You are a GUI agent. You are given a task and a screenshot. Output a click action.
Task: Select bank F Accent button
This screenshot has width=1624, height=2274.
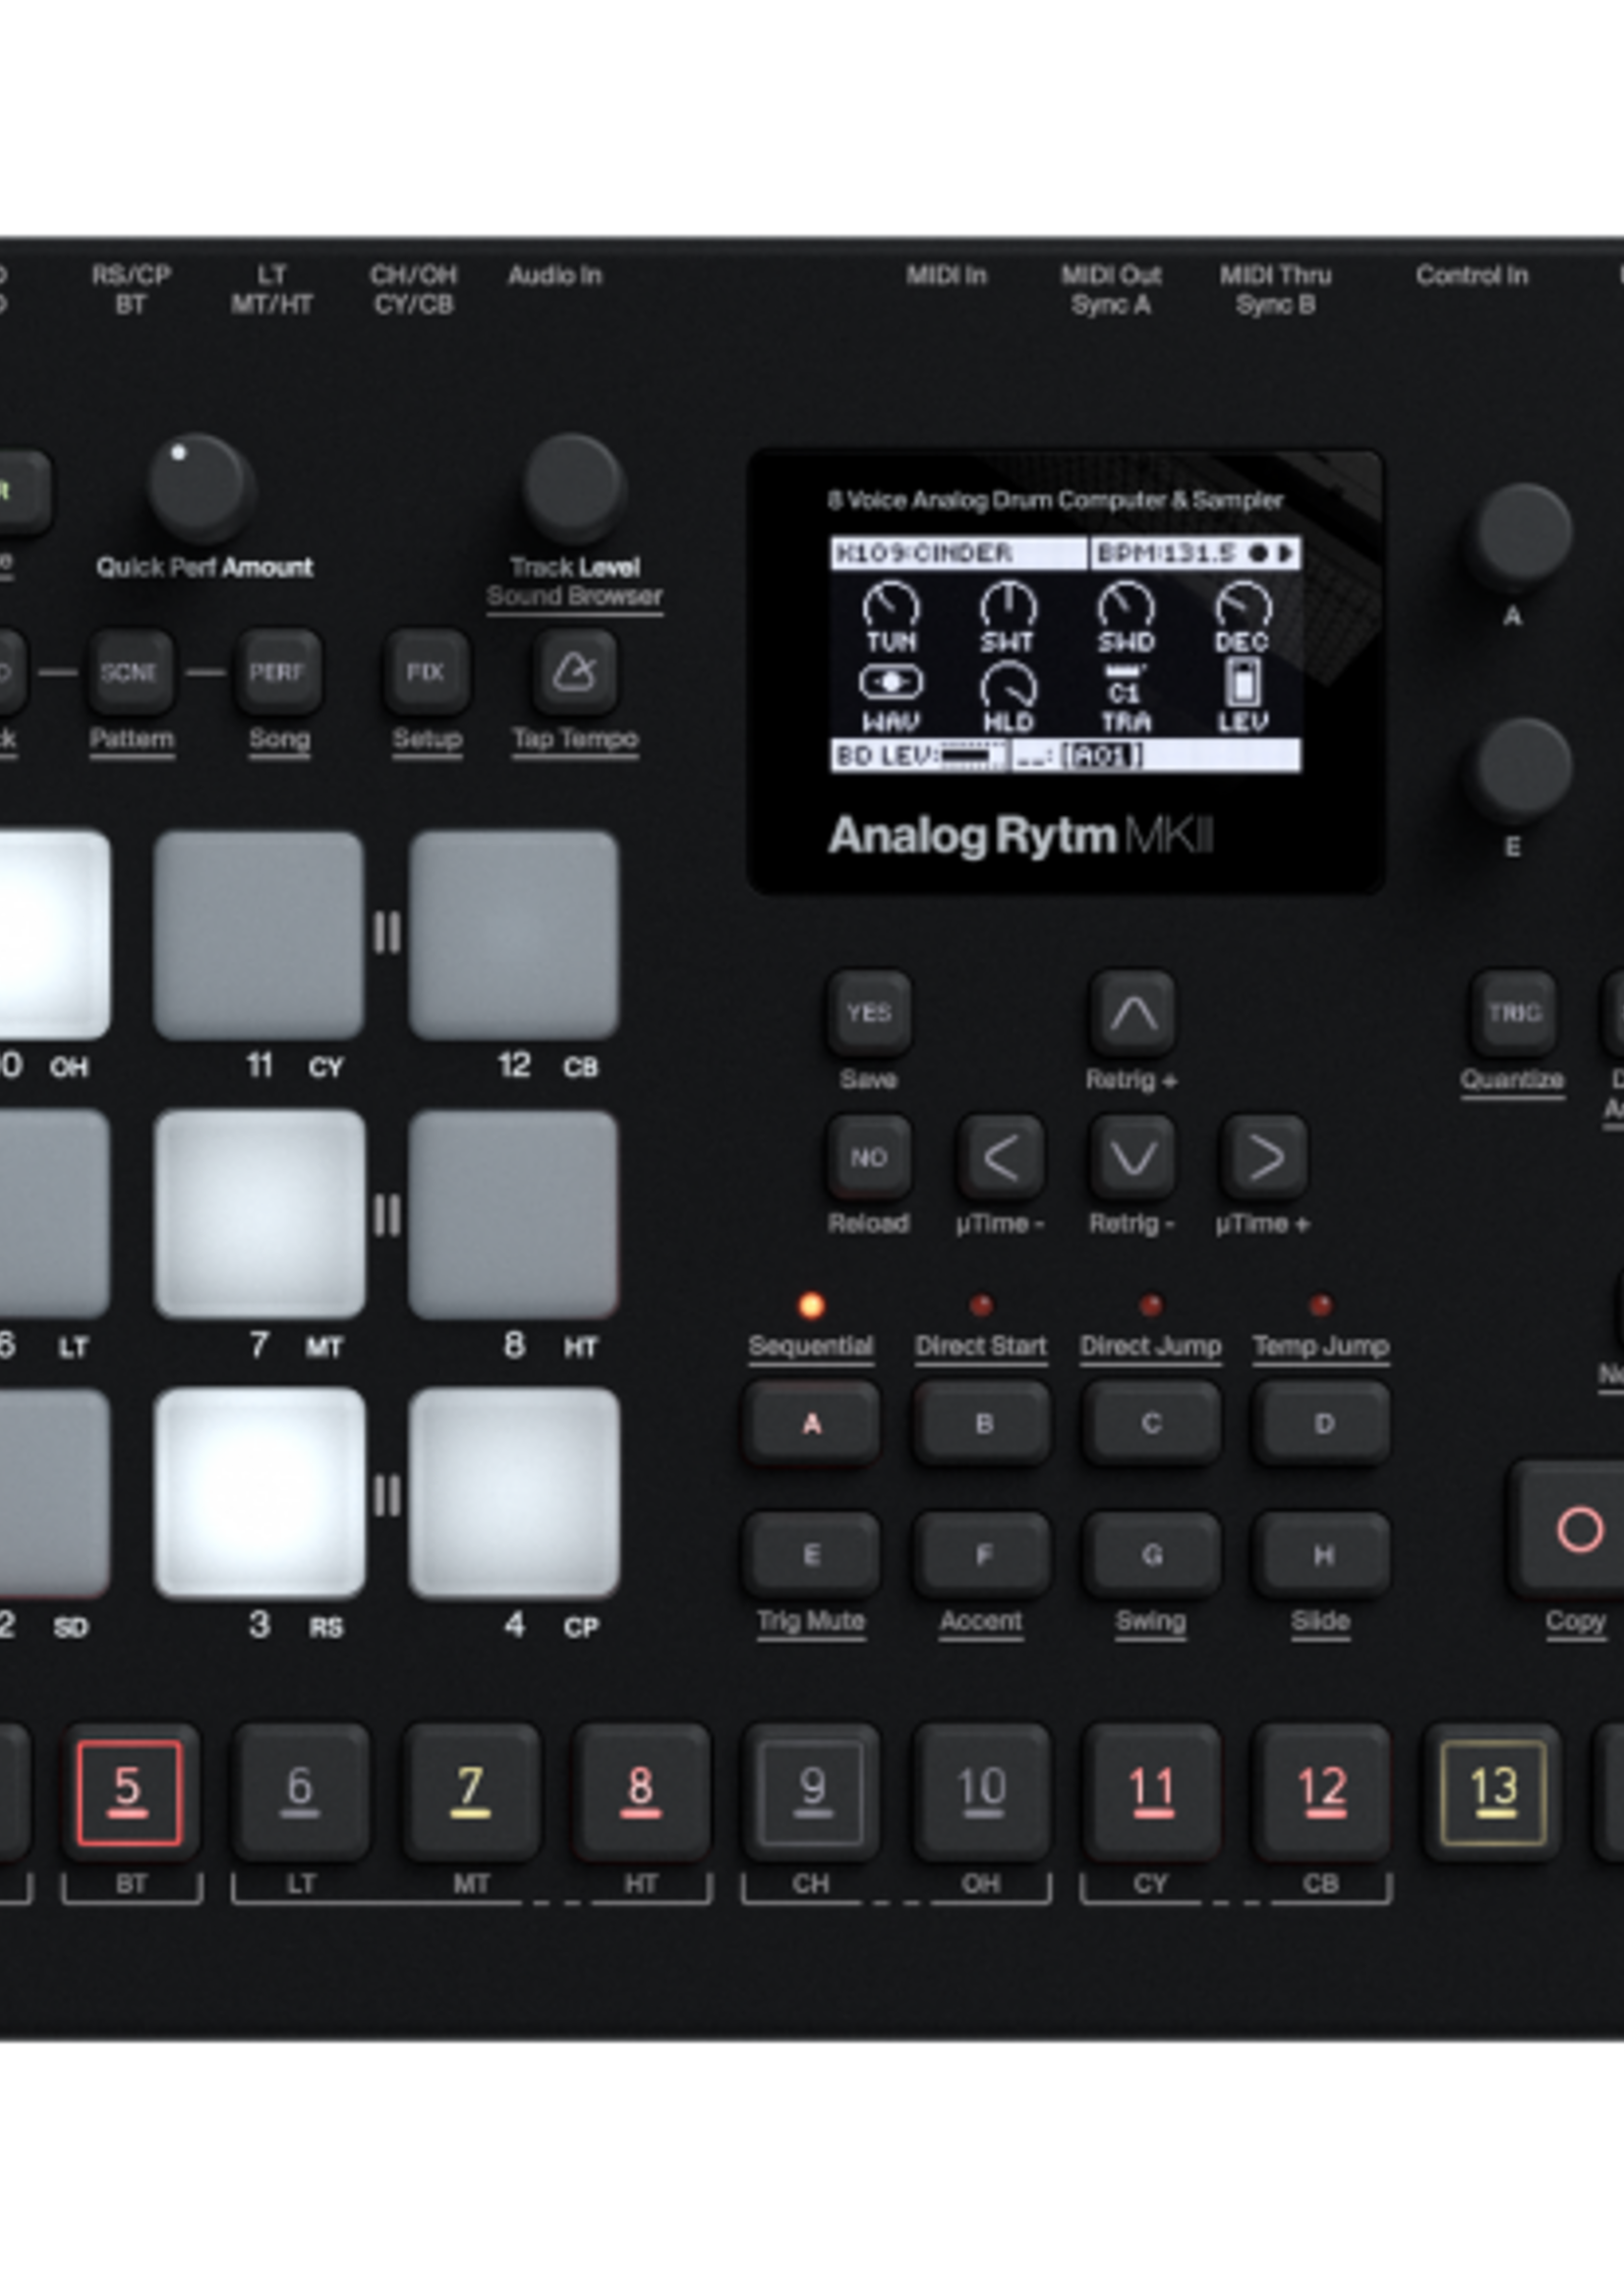[x=982, y=1554]
